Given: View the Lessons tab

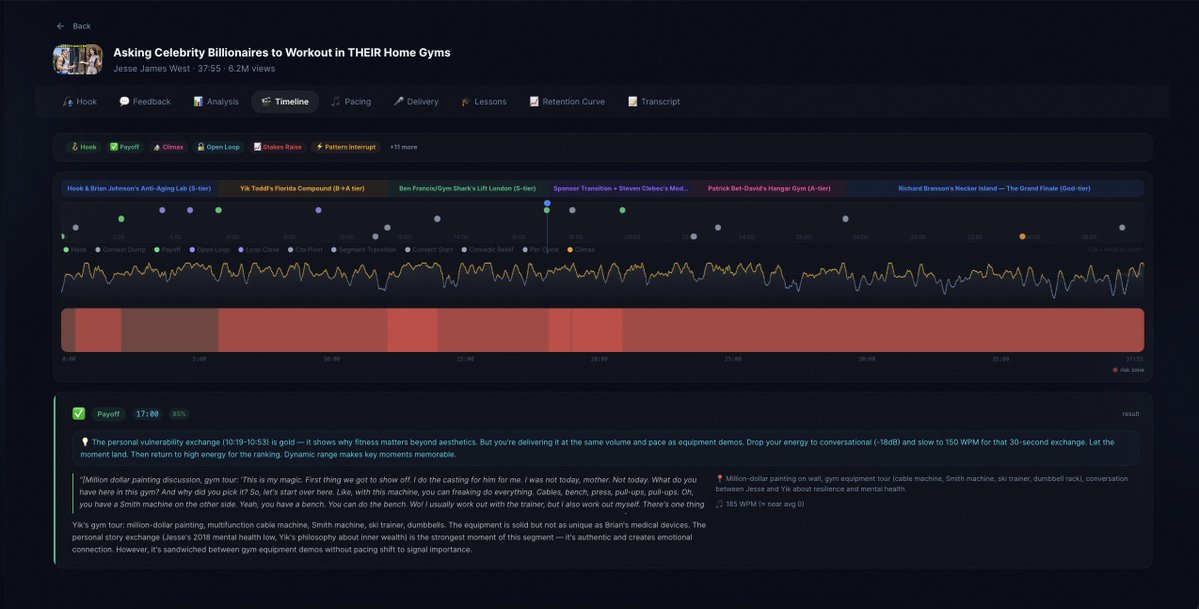Looking at the screenshot, I should pos(484,102).
